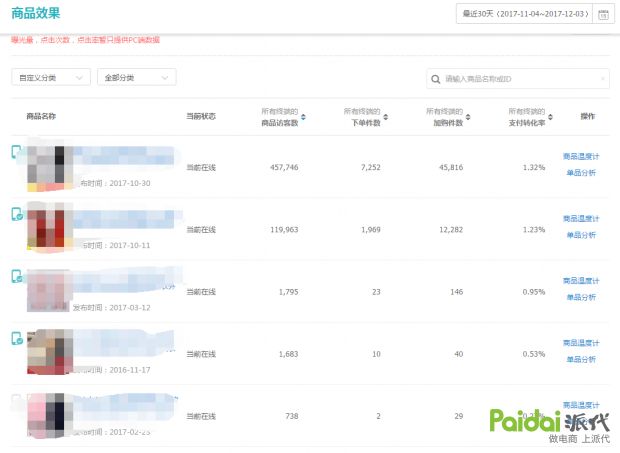Open 商品温度计 for the 738 visitors product
620x453 pixels.
581,405
